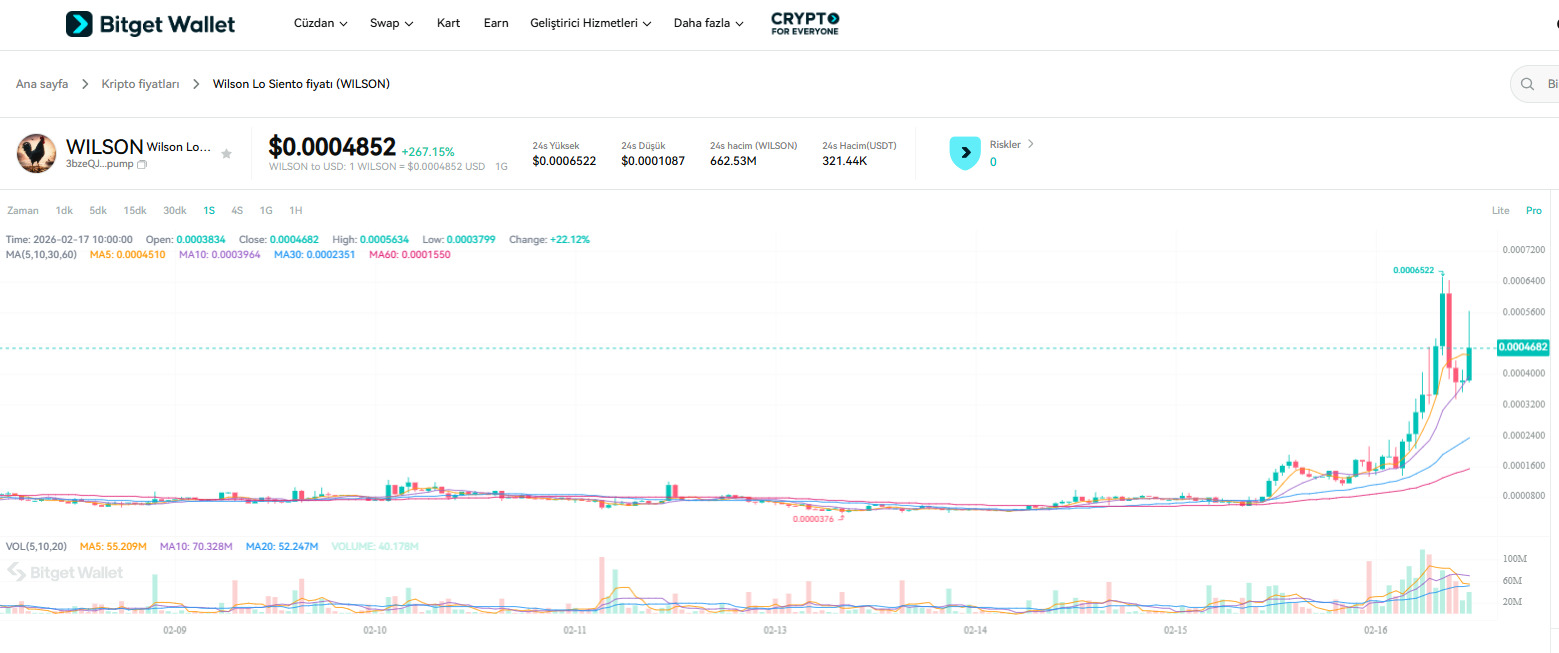The image size is (1559, 653).
Task: Open the Geliştirici Hizmetleri dropdown
Action: click(x=590, y=22)
